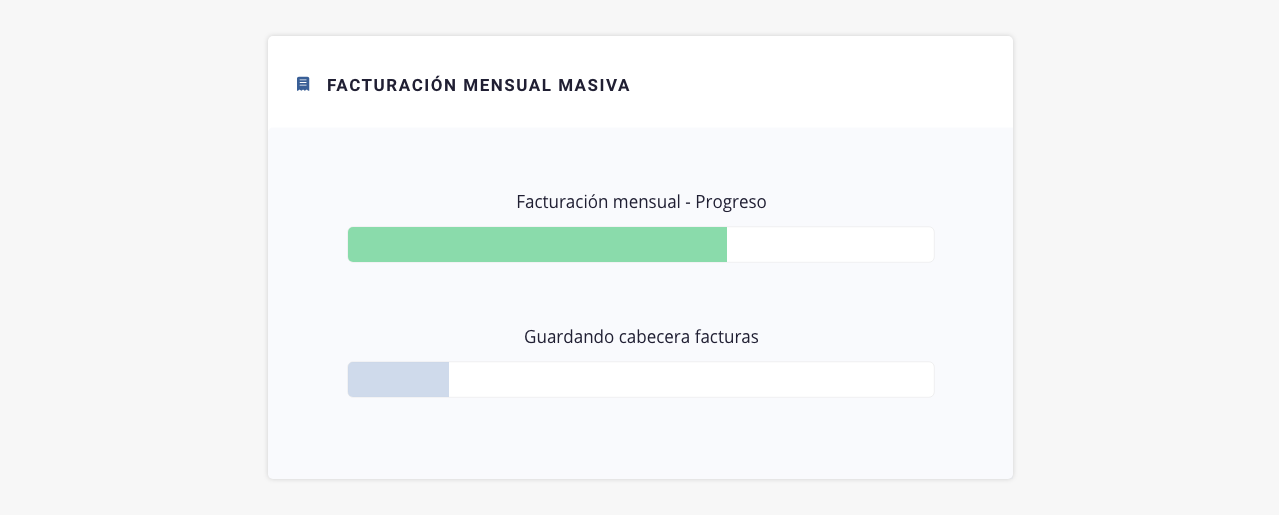
Task: Click the word MENSUAL in the card heading
Action: click(x=509, y=85)
